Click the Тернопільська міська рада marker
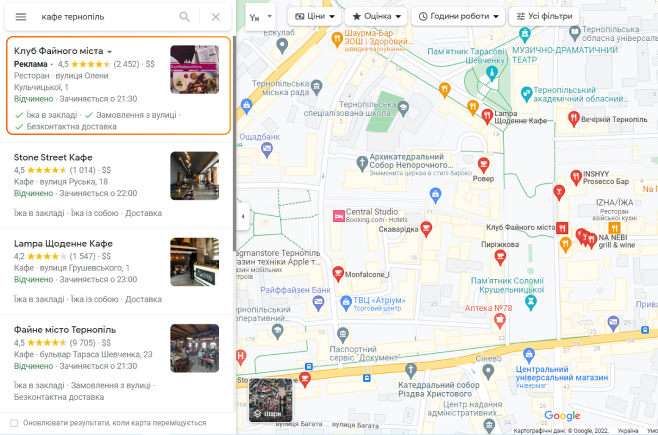 [x=316, y=86]
